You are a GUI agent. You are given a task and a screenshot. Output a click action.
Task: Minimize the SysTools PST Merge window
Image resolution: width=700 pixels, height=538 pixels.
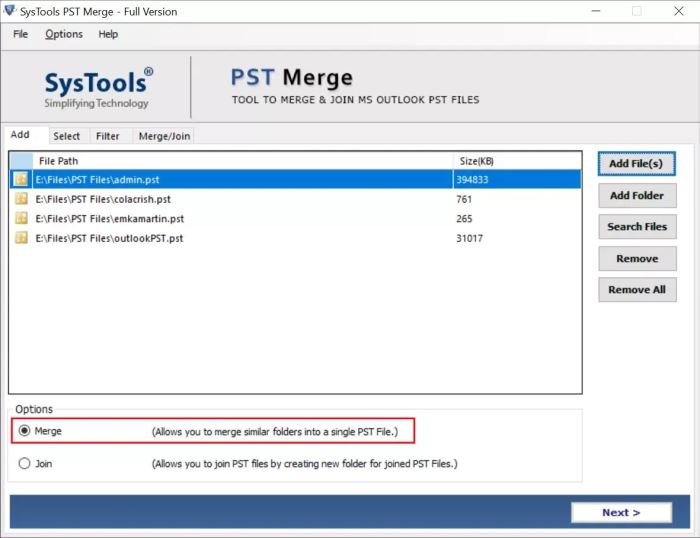point(596,11)
